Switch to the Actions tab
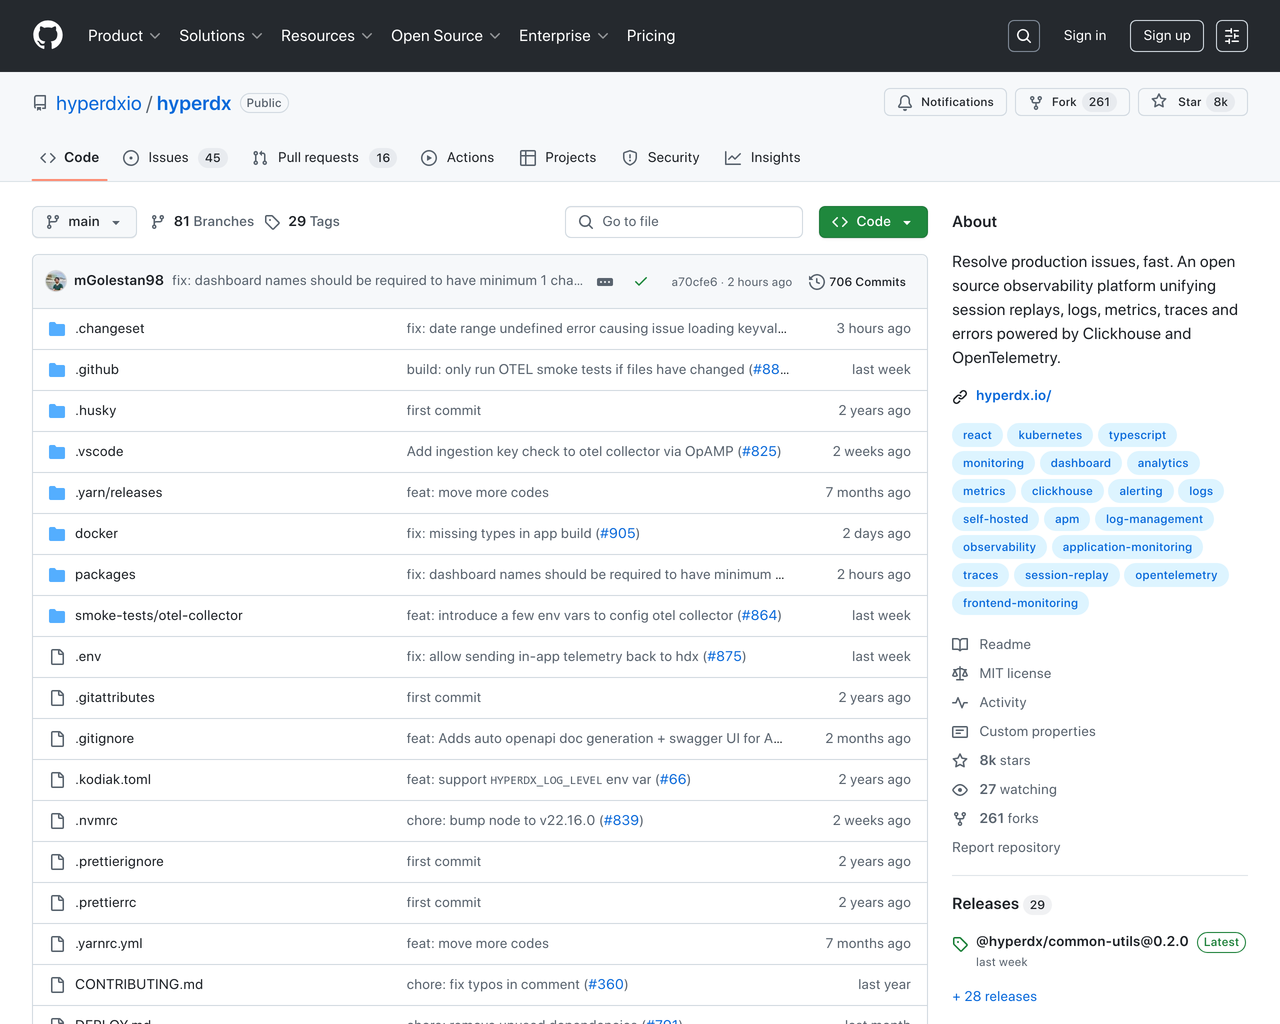Viewport: 1280px width, 1024px height. coord(458,158)
